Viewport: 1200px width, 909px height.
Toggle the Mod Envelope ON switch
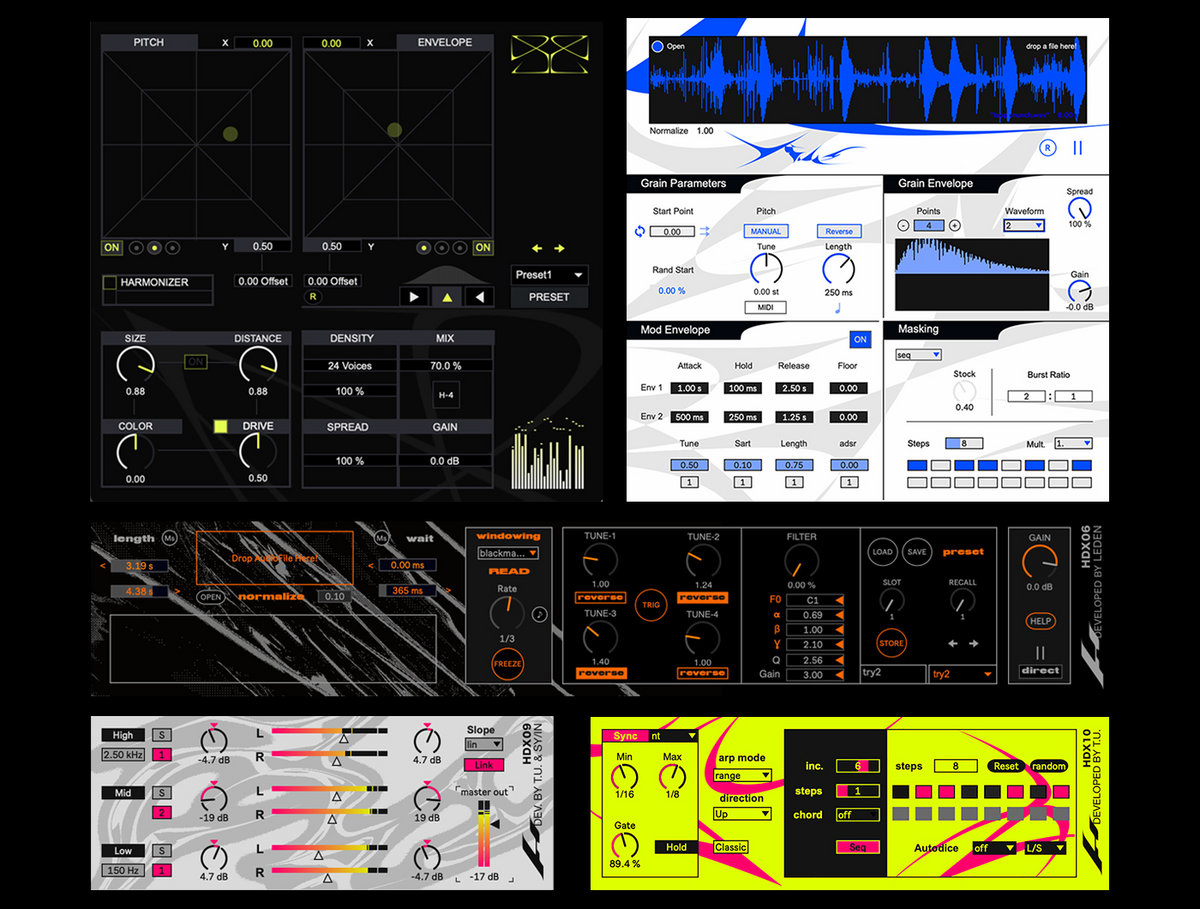859,339
